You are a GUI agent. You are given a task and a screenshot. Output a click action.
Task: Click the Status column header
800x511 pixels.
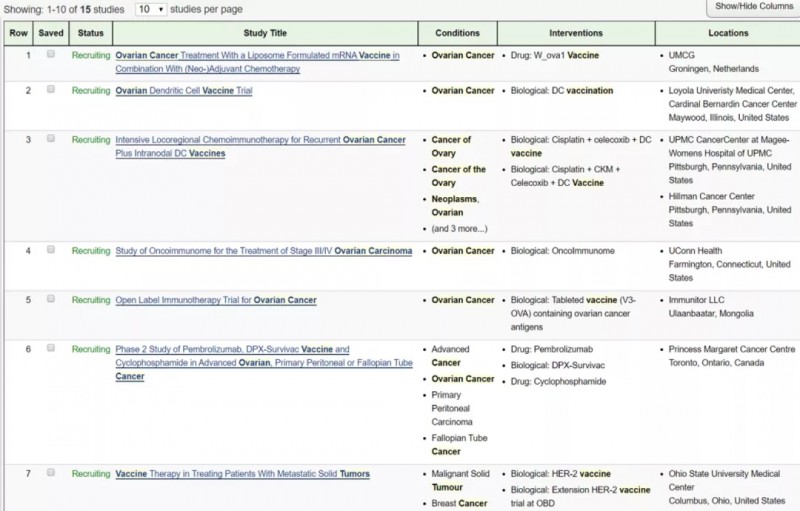(x=90, y=33)
